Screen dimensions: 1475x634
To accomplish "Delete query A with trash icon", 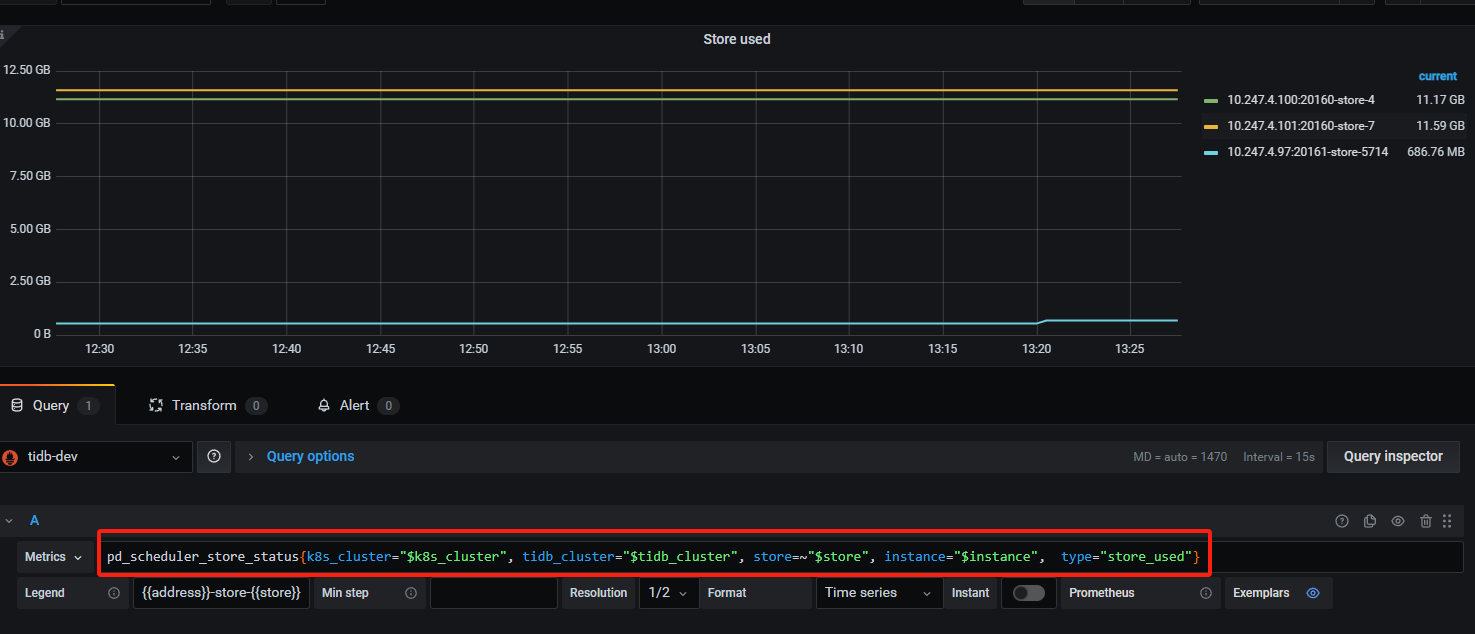I will pos(1426,521).
